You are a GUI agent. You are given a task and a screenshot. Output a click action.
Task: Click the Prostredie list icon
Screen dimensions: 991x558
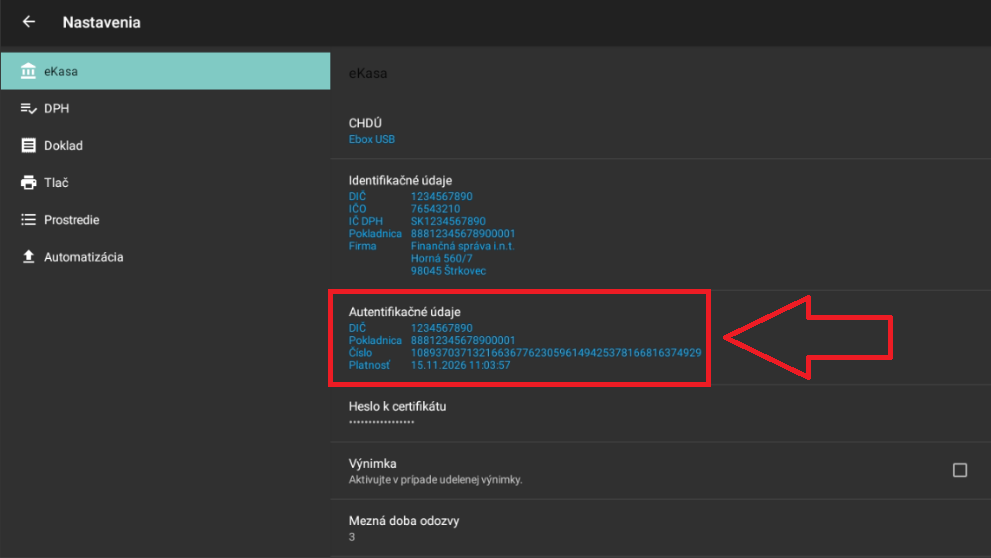click(28, 220)
